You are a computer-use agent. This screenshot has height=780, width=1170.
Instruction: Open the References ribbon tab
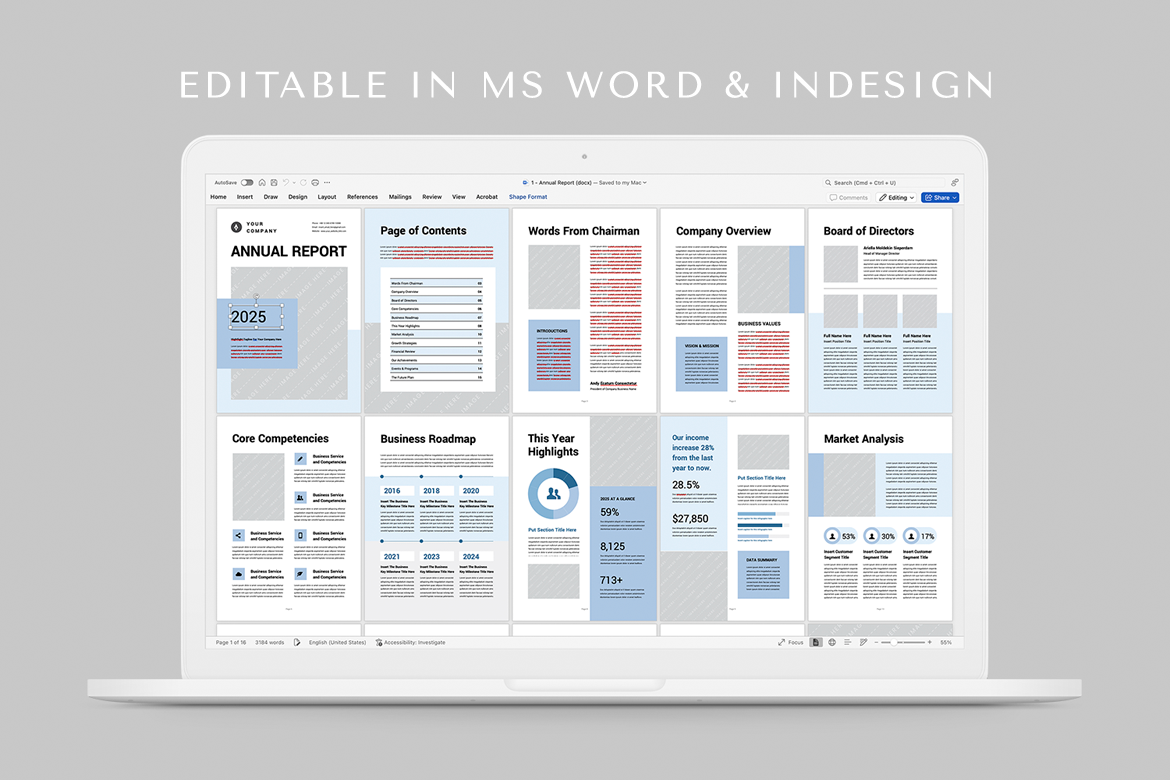click(362, 197)
